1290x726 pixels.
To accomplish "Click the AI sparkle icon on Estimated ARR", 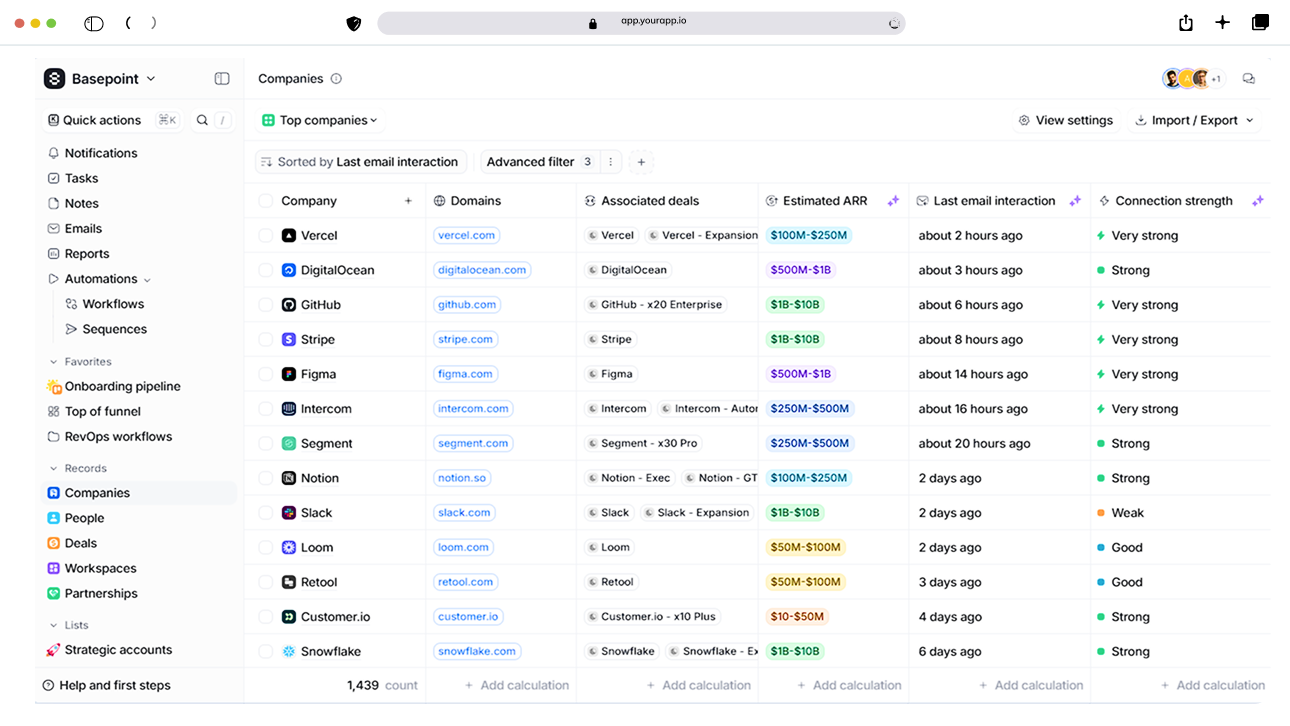I will (x=892, y=201).
